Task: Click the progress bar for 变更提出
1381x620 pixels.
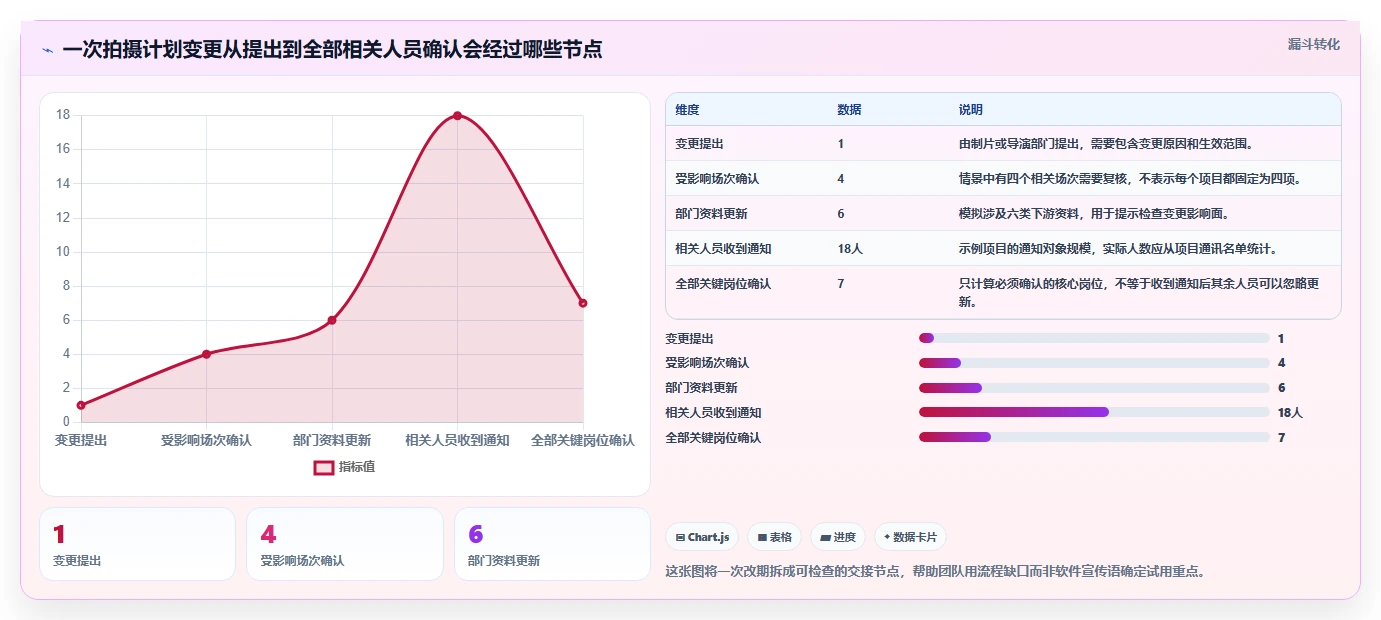Action: 1094,339
